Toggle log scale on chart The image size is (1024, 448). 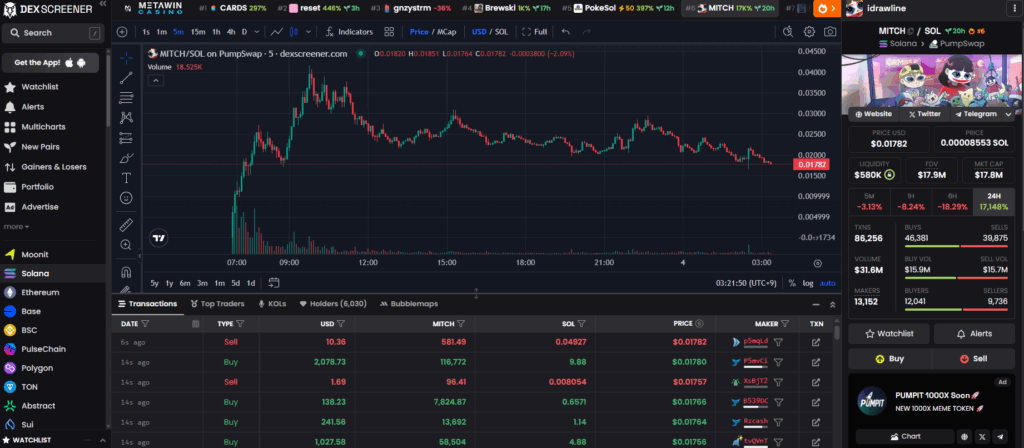click(808, 283)
